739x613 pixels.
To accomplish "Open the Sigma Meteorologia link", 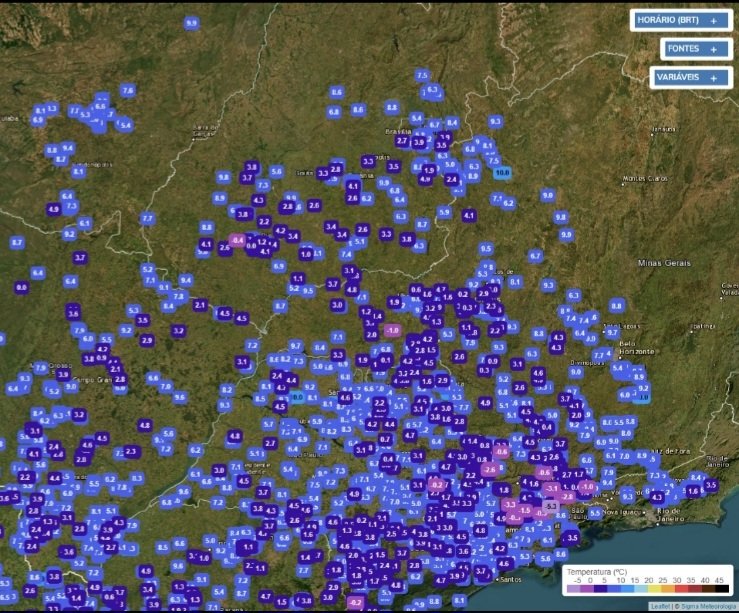I will click(x=704, y=606).
